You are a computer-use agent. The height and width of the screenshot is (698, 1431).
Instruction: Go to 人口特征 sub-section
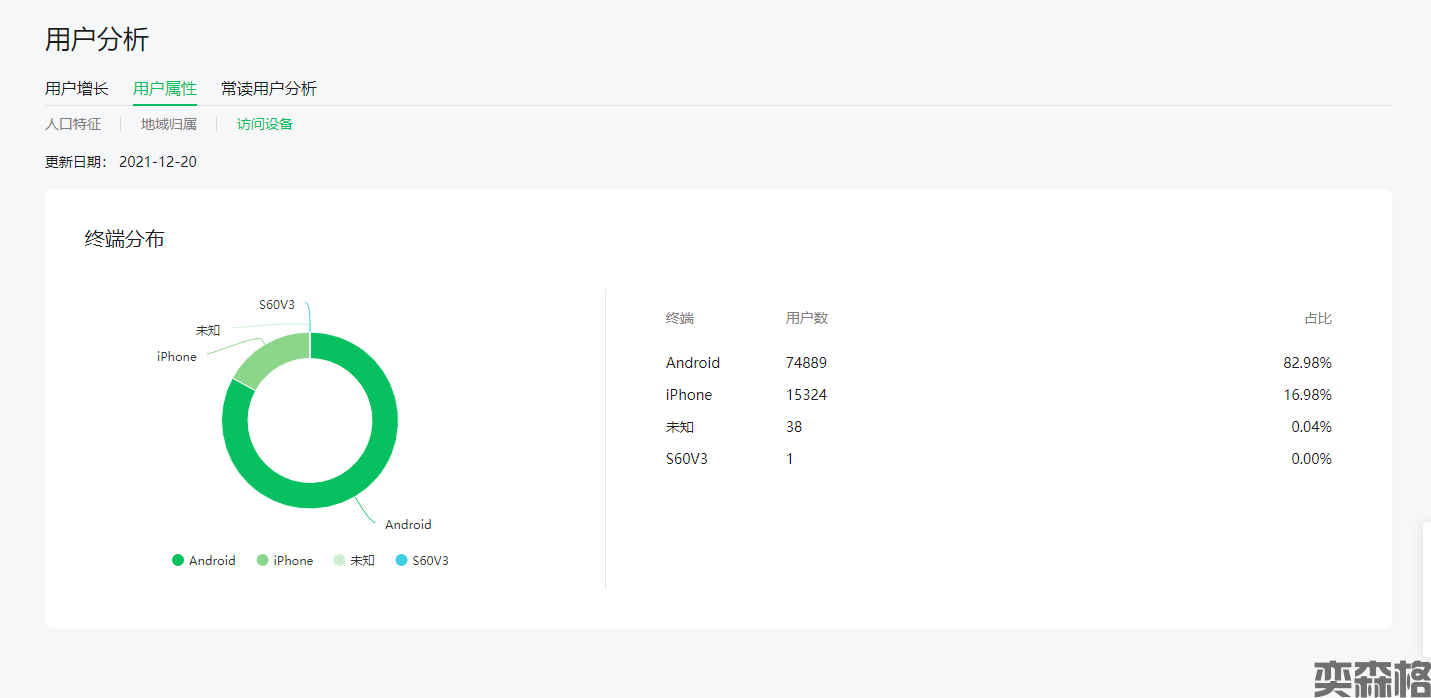coord(73,124)
